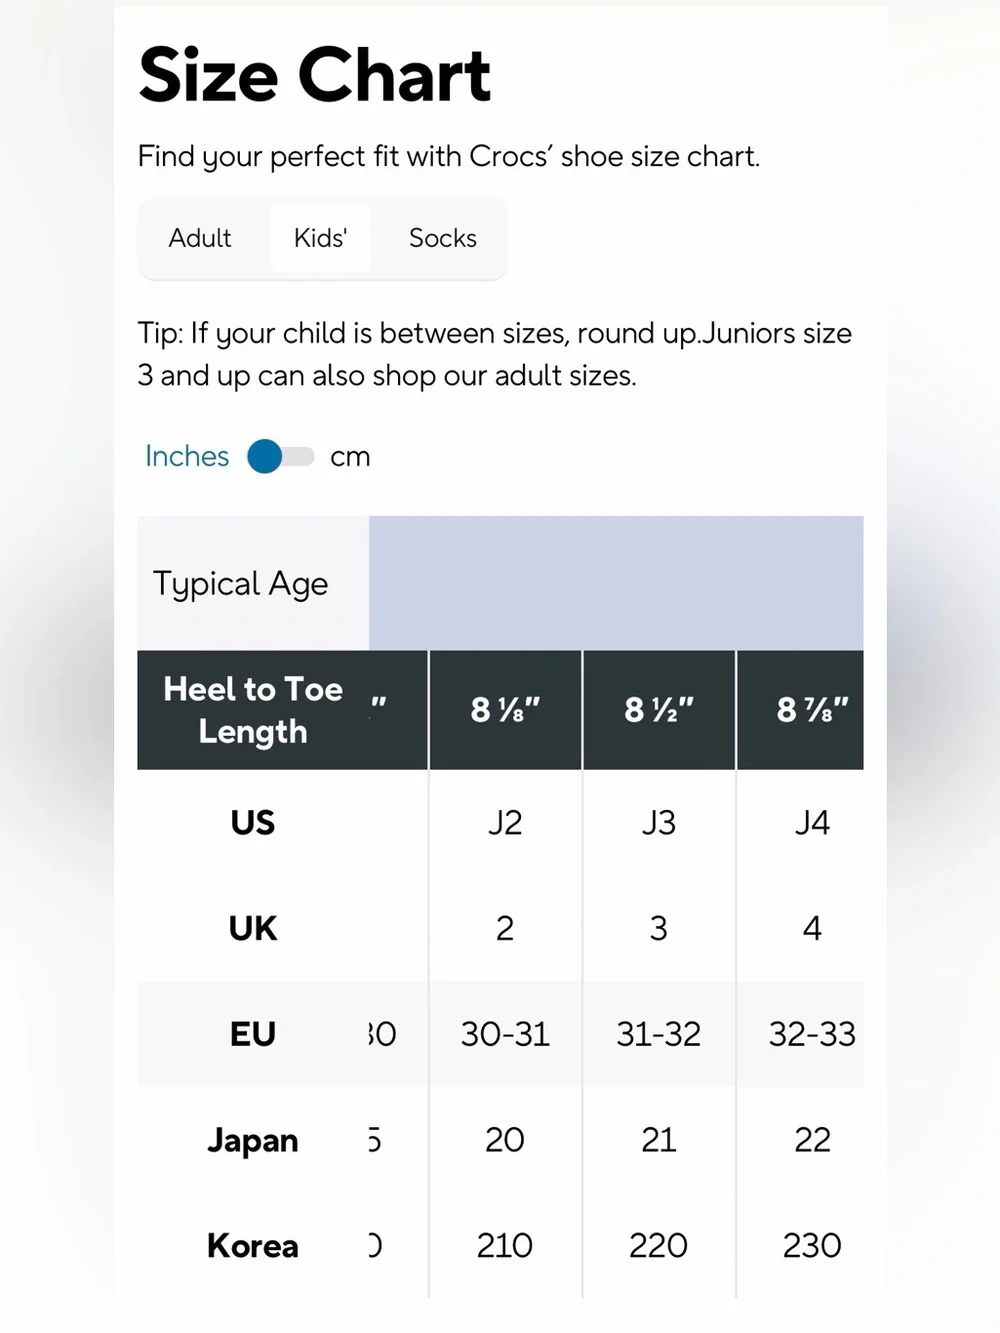Click the J2 US size cell
Image resolution: width=1000 pixels, height=1333 pixels.
[505, 823]
